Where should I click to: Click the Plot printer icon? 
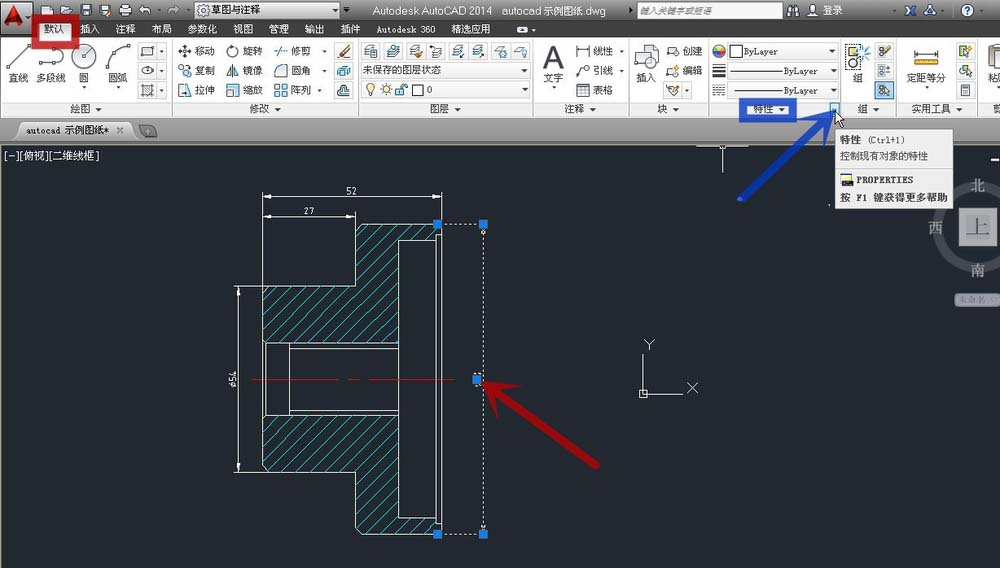126,10
